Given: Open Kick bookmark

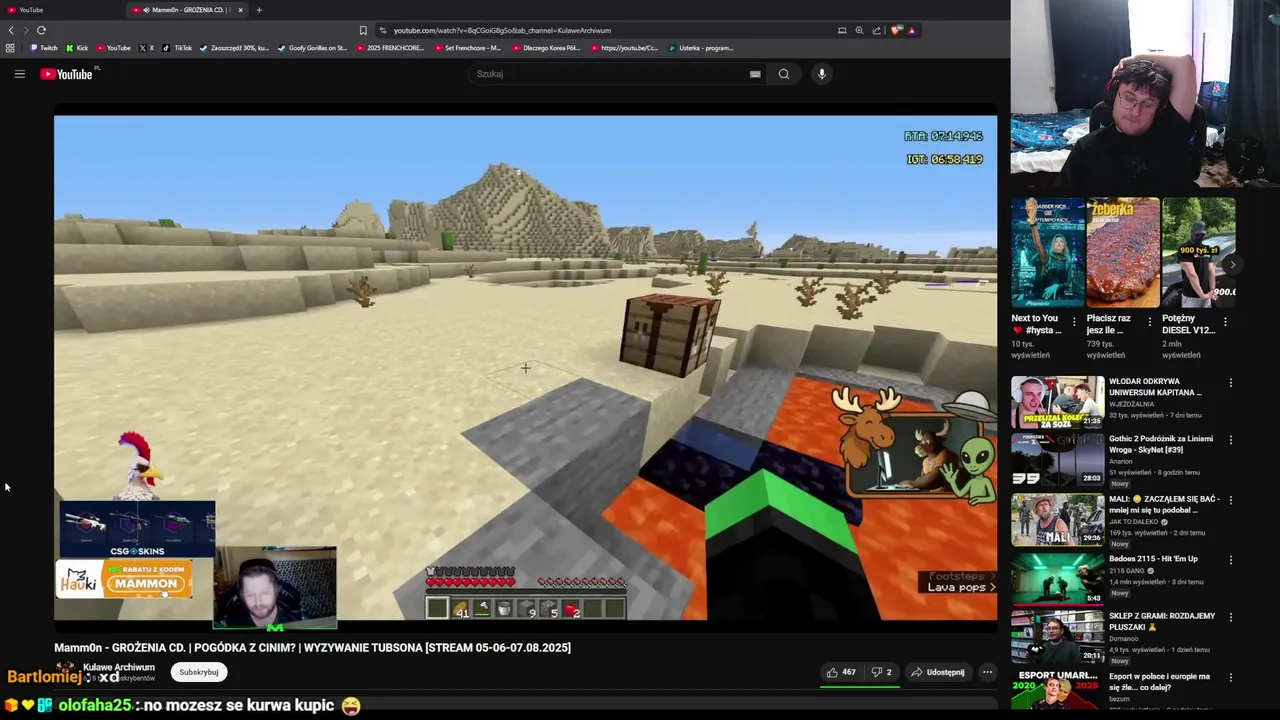Looking at the screenshot, I should click(x=77, y=48).
